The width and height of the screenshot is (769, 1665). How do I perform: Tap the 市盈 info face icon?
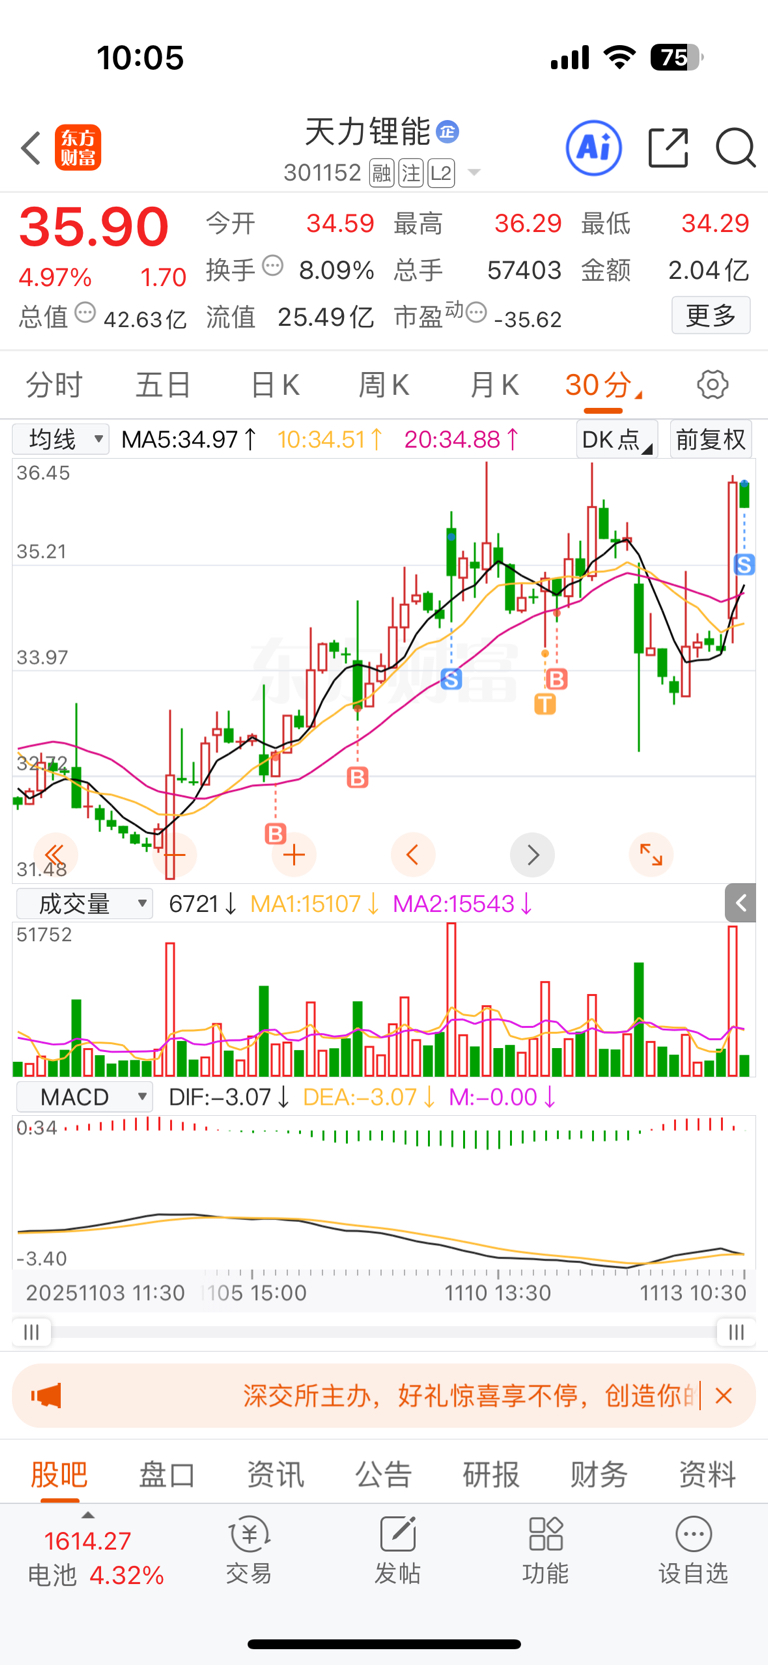tap(476, 313)
